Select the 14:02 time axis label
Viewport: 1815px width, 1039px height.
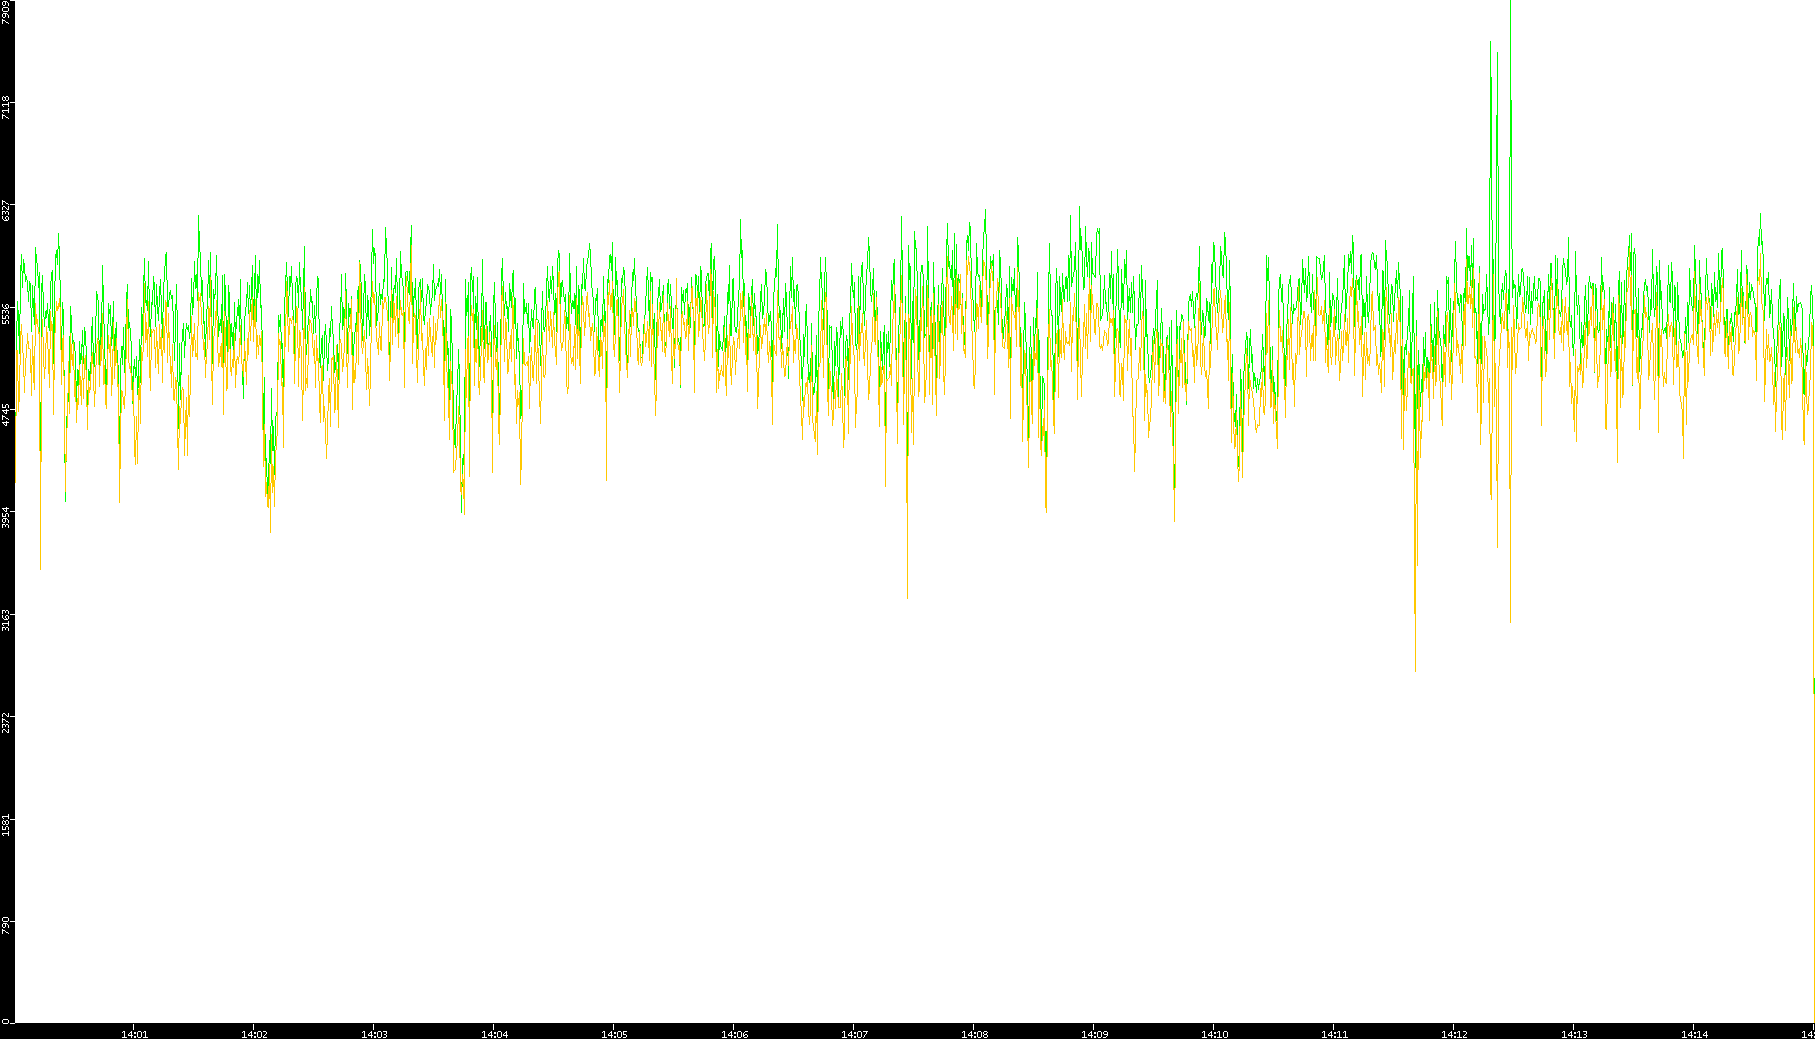pyautogui.click(x=254, y=1033)
